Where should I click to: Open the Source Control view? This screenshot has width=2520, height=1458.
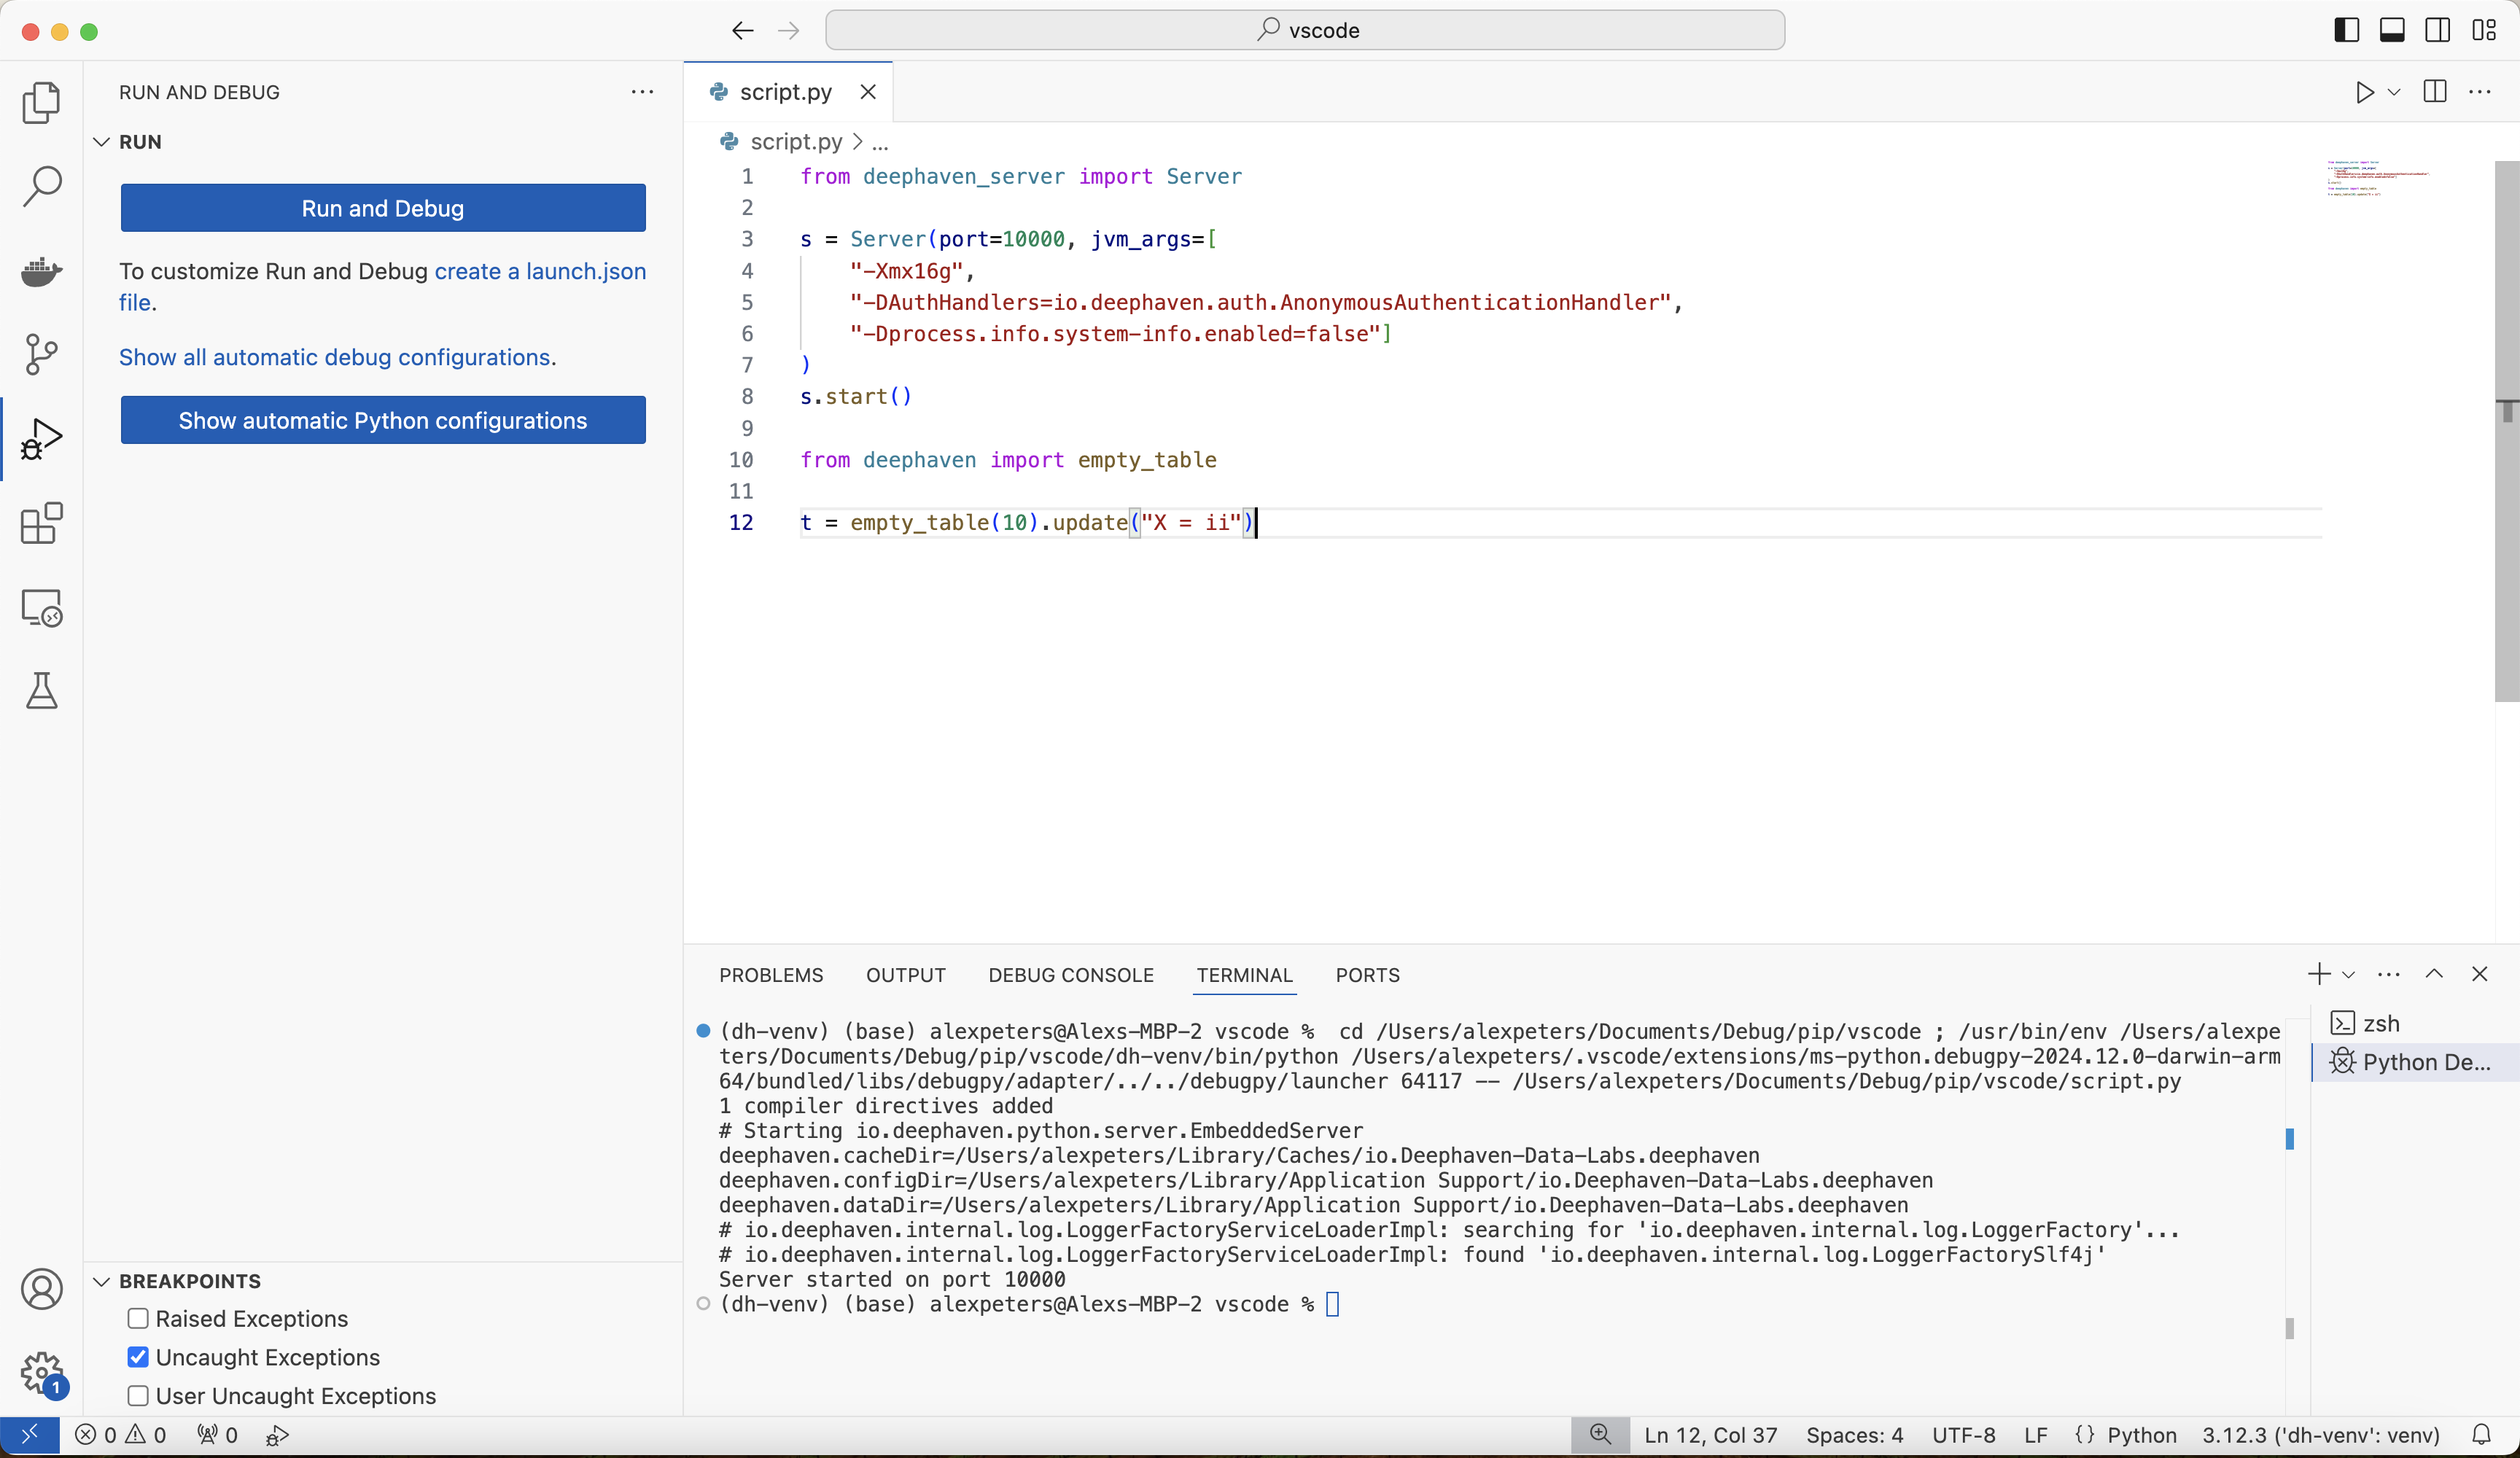pyautogui.click(x=41, y=354)
